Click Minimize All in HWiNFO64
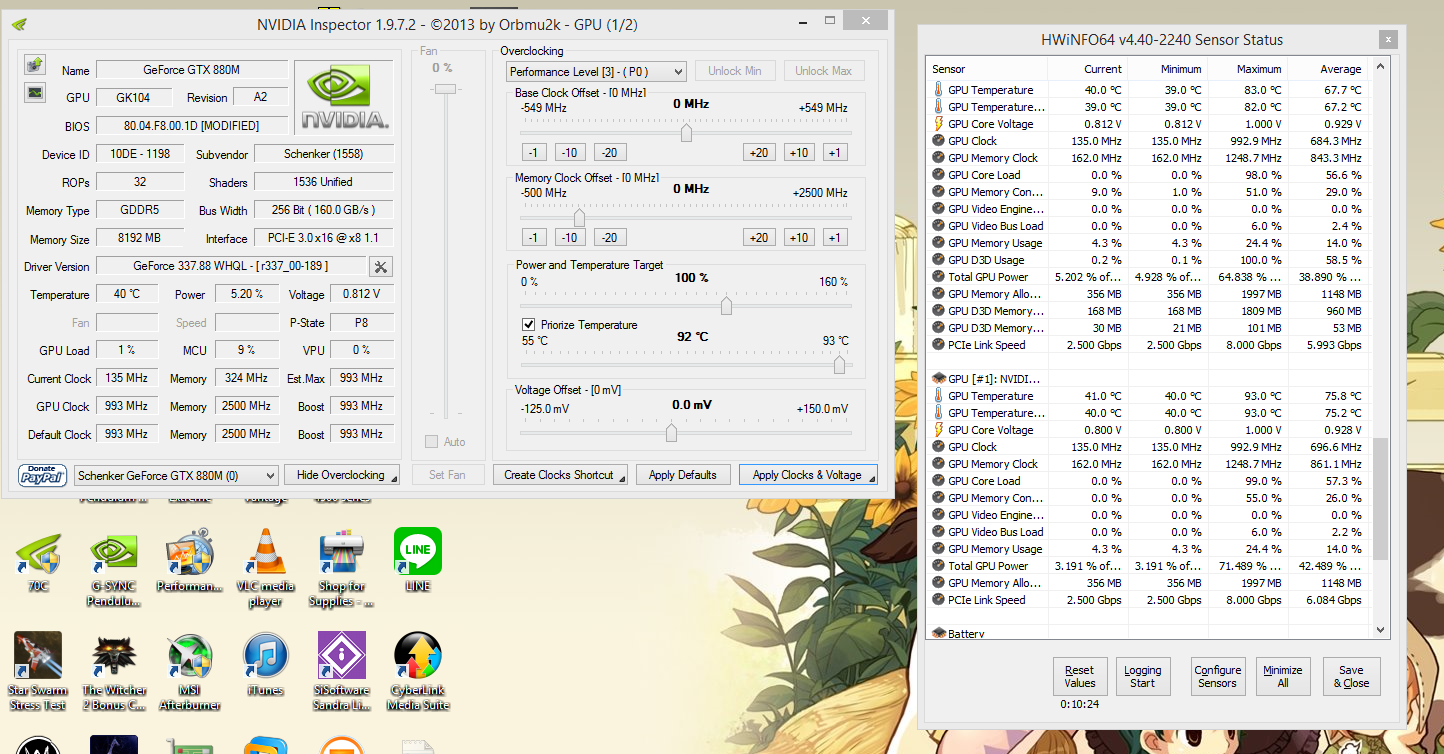This screenshot has height=754, width=1444. [x=1283, y=677]
